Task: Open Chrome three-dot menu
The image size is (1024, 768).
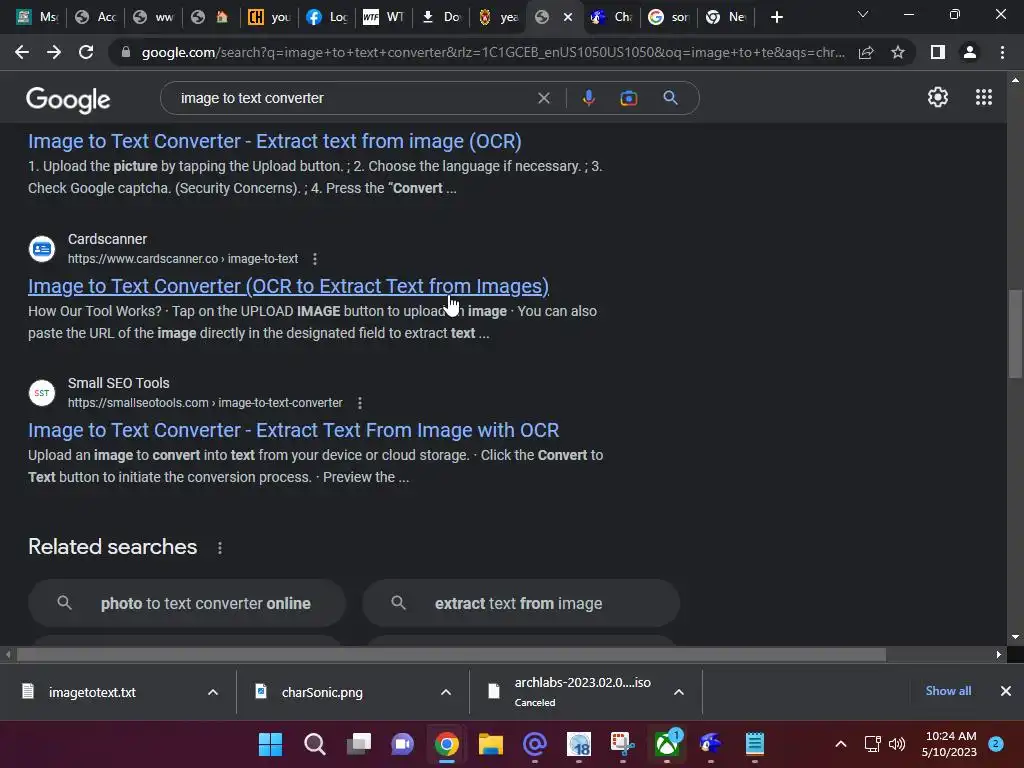Action: [x=1002, y=52]
